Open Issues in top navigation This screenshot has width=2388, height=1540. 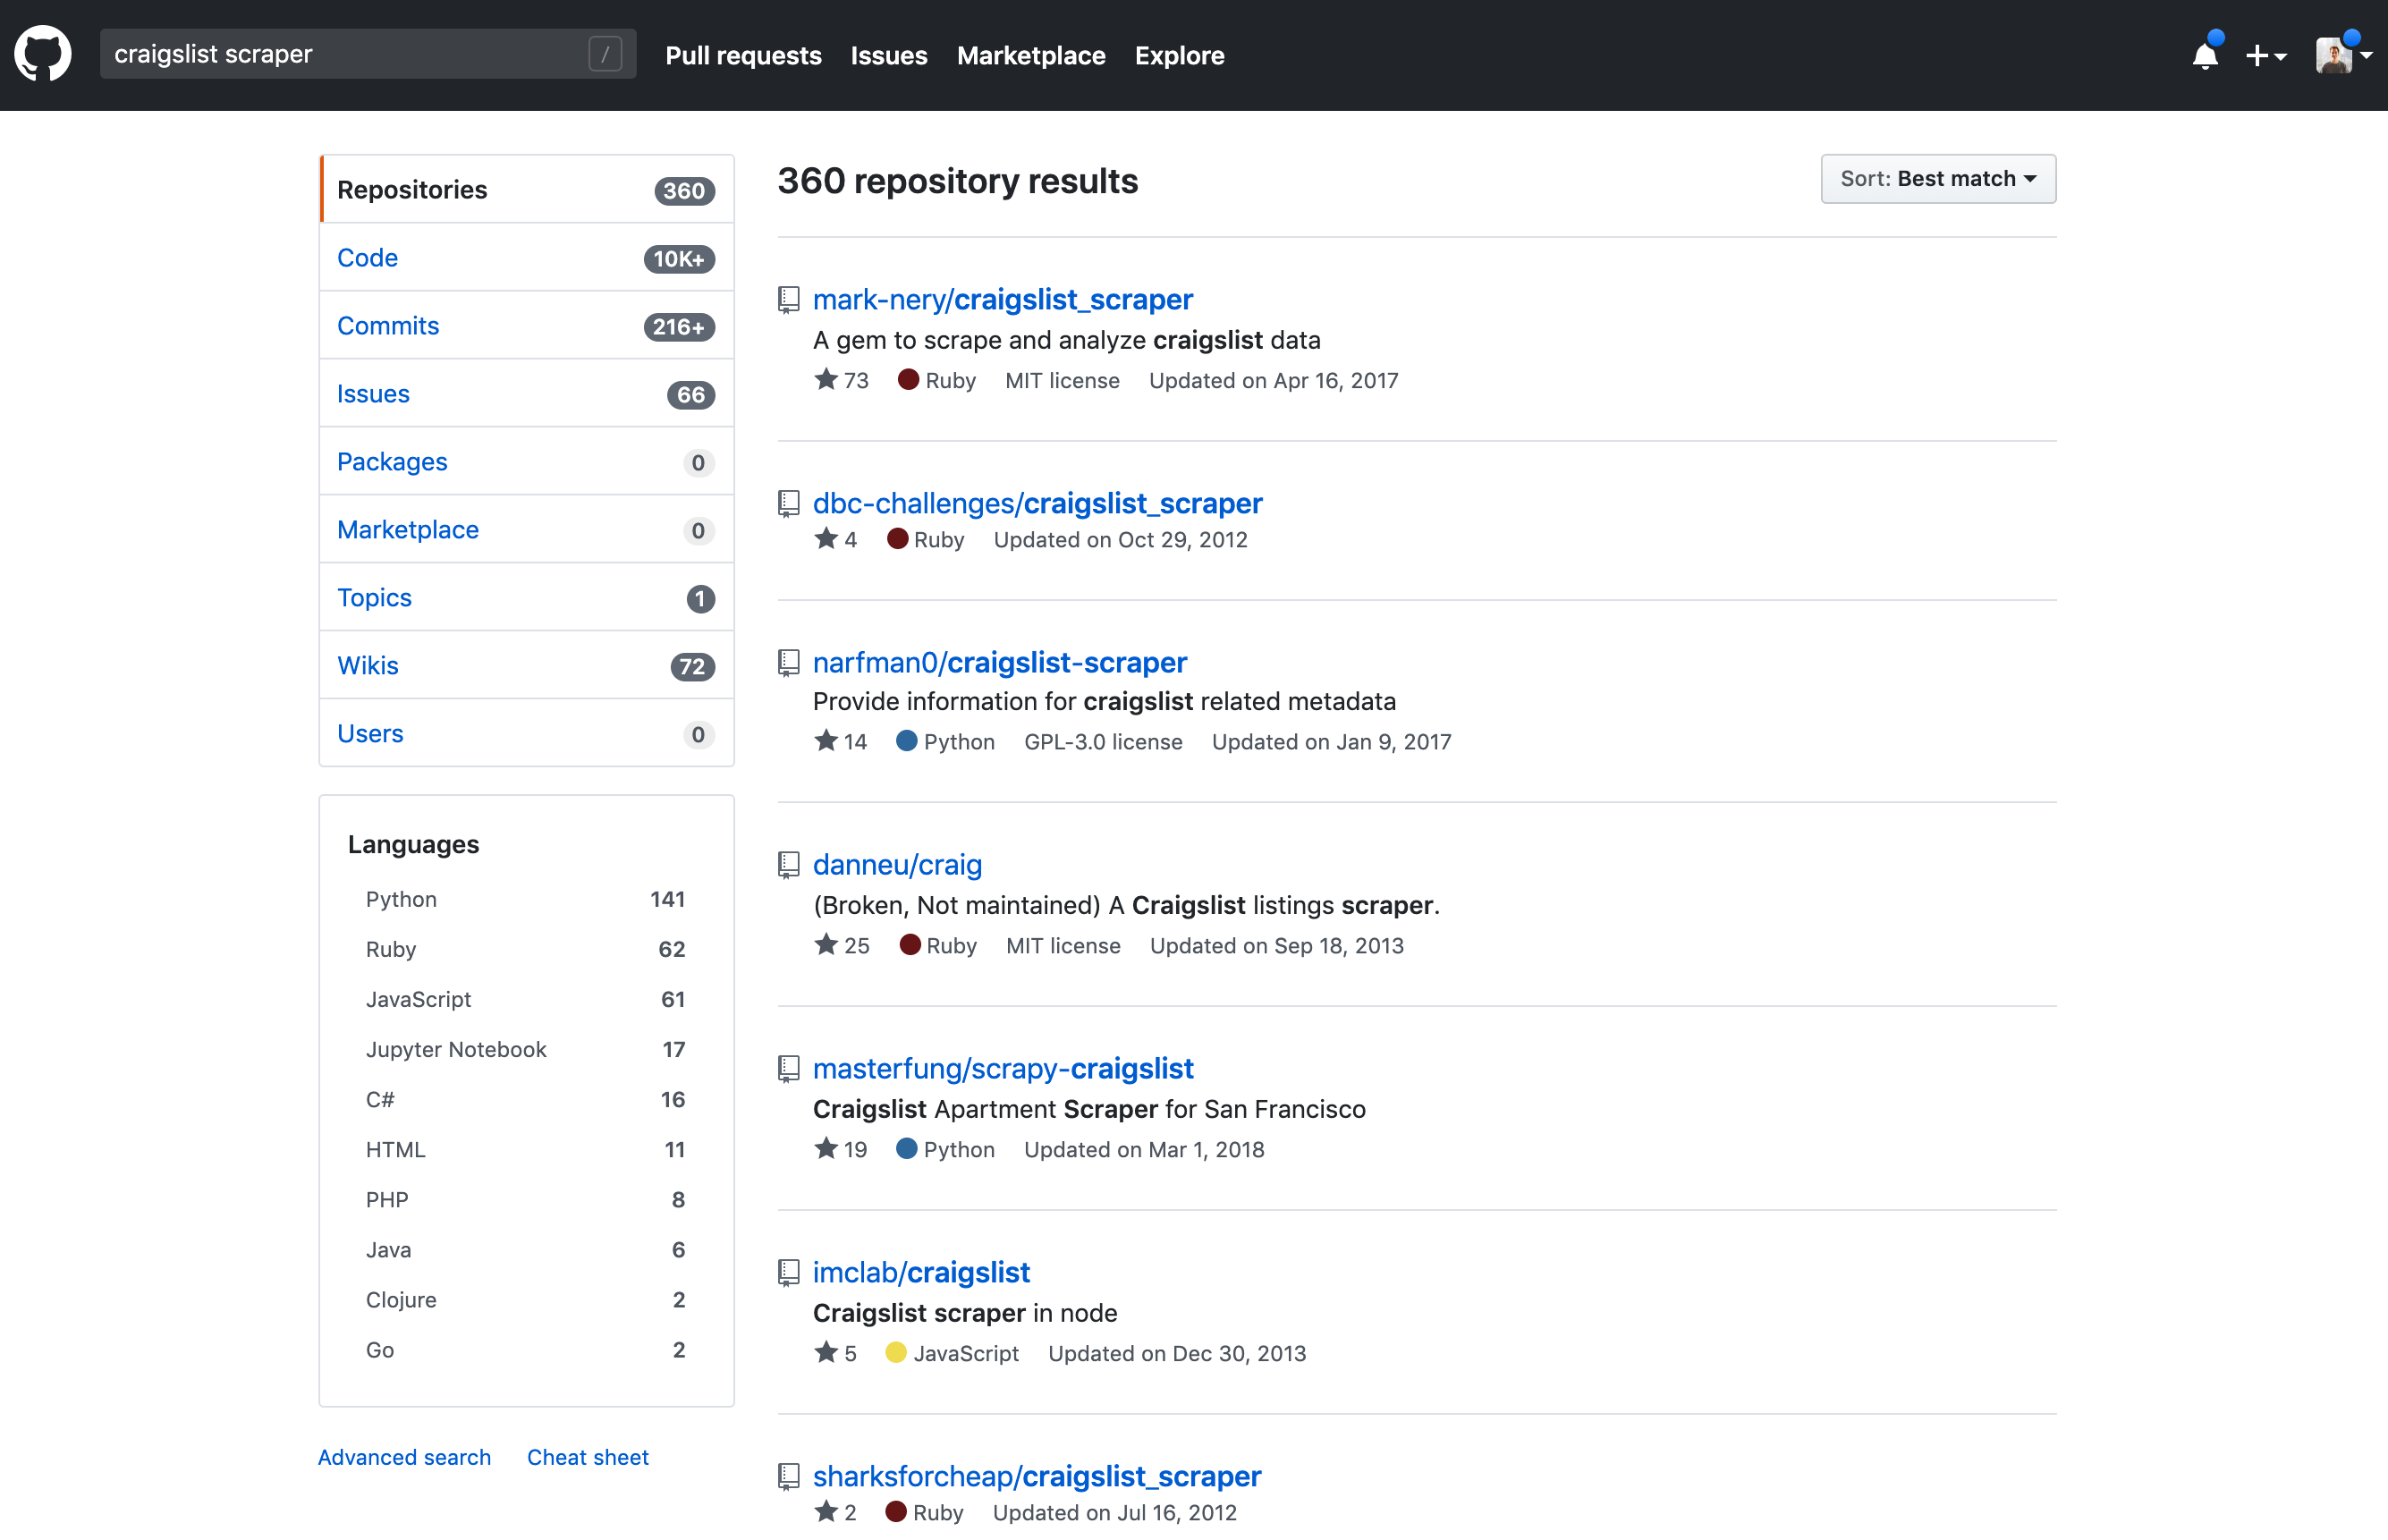[889, 55]
